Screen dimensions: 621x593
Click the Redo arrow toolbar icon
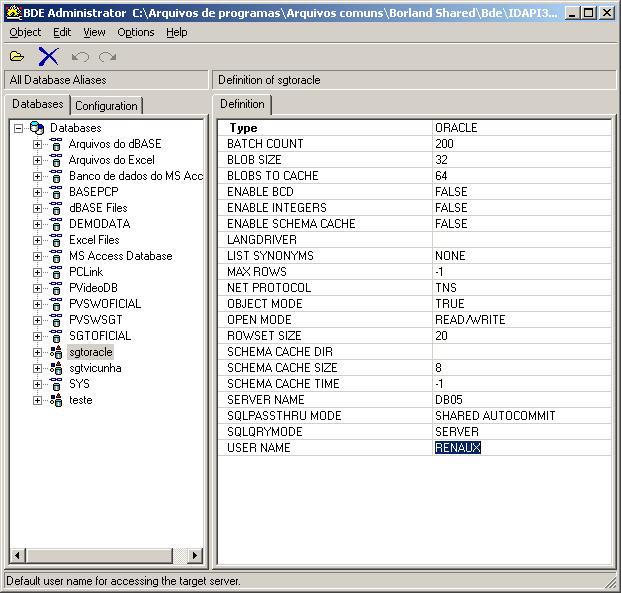pyautogui.click(x=107, y=56)
